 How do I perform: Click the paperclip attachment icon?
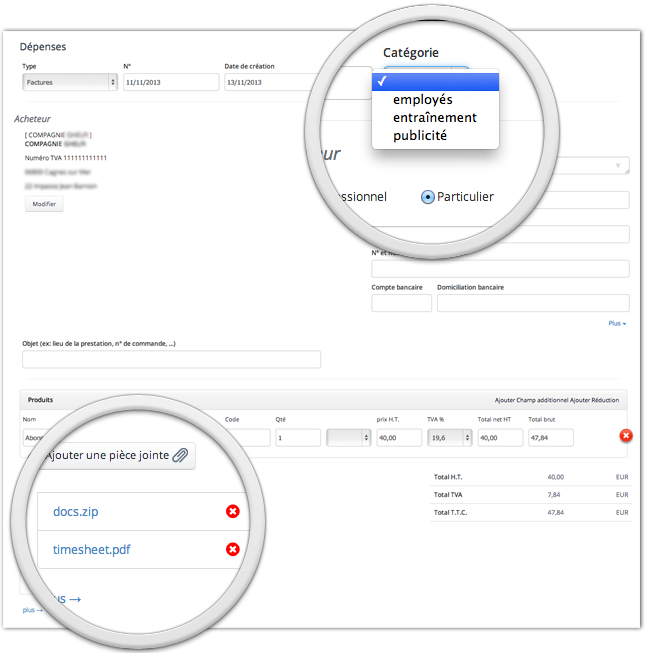click(180, 455)
